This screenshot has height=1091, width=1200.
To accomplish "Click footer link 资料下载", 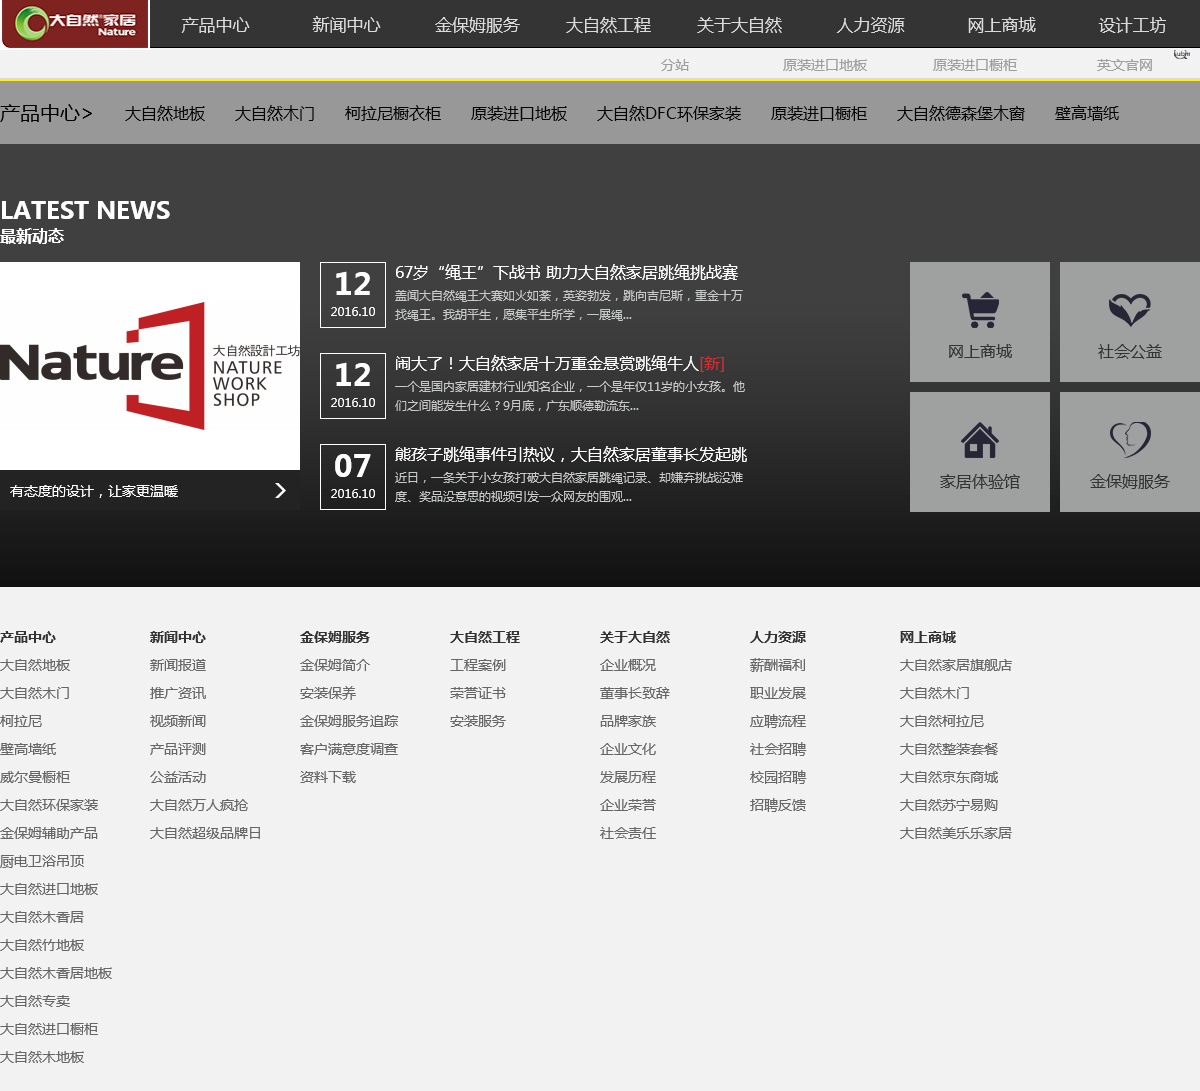I will (328, 777).
